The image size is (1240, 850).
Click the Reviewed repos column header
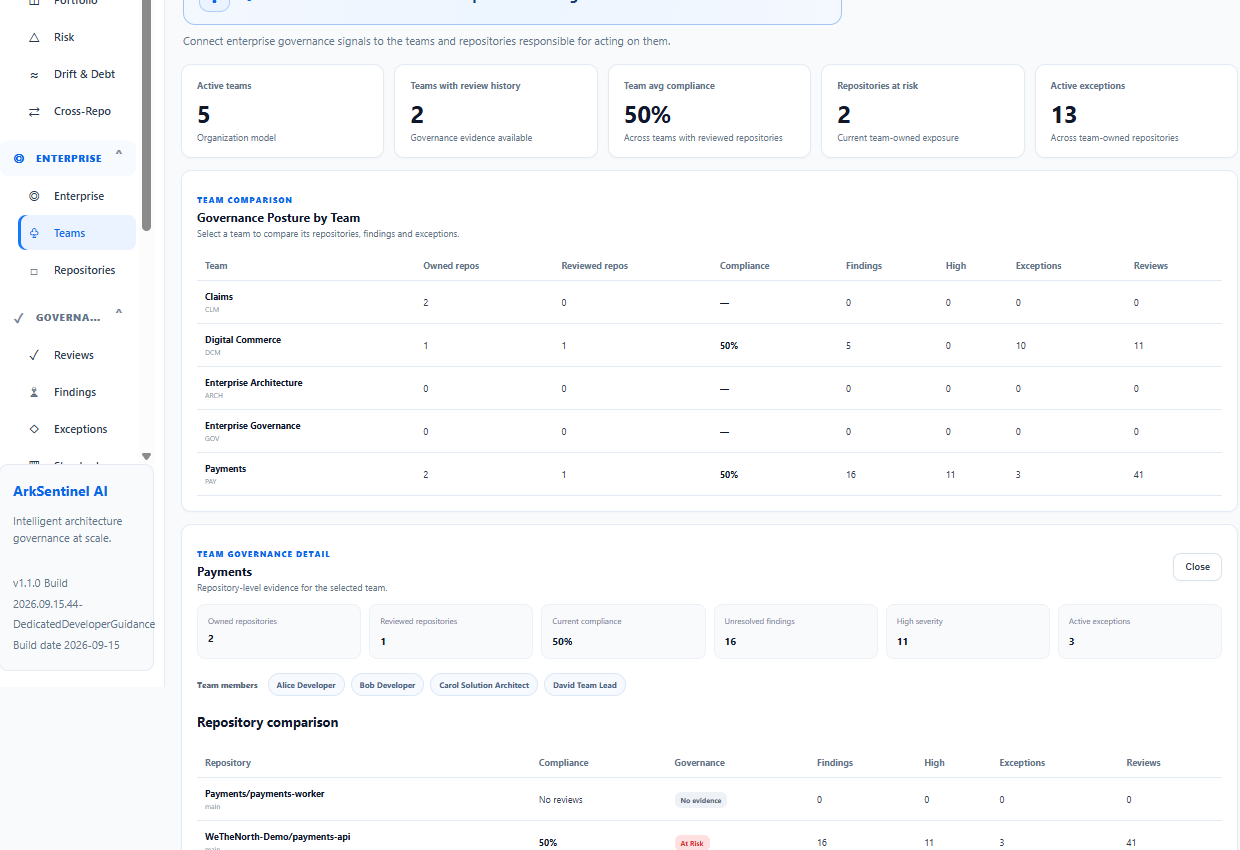point(595,266)
